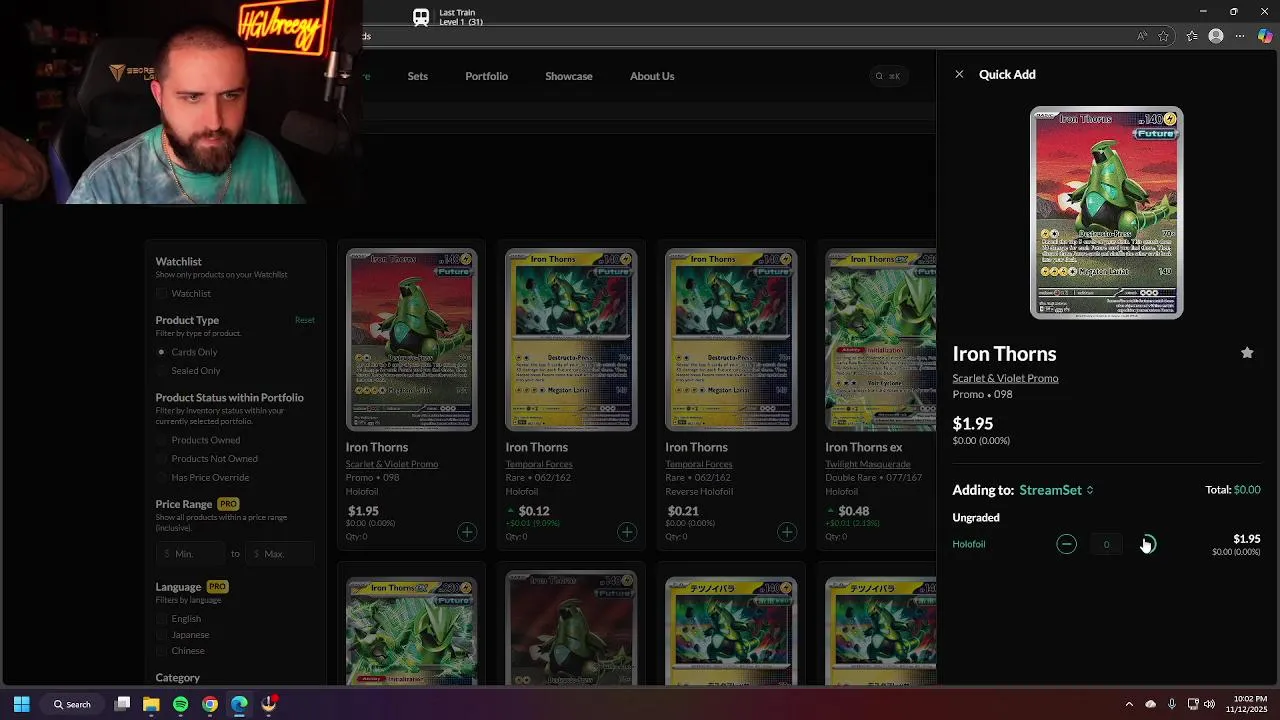1280x720 pixels.
Task: Click the Iron Thorns card image in Quick Add
Action: 1107,213
